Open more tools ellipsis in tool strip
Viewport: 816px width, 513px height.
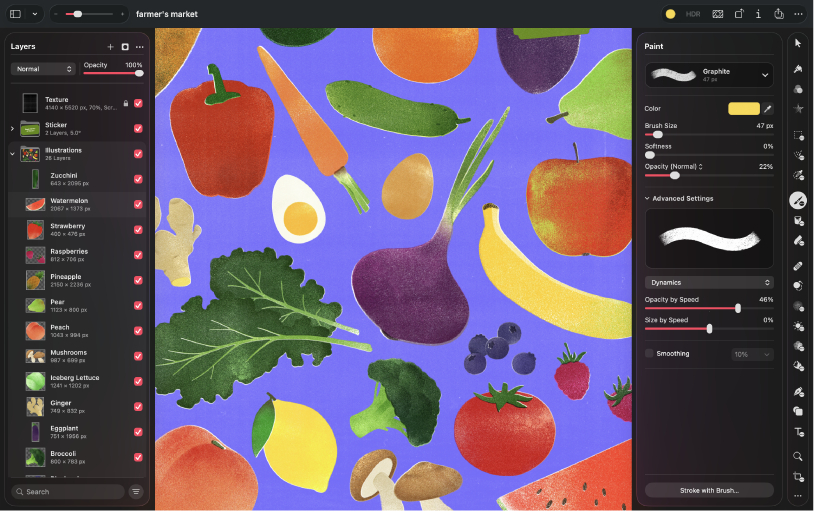tap(799, 497)
